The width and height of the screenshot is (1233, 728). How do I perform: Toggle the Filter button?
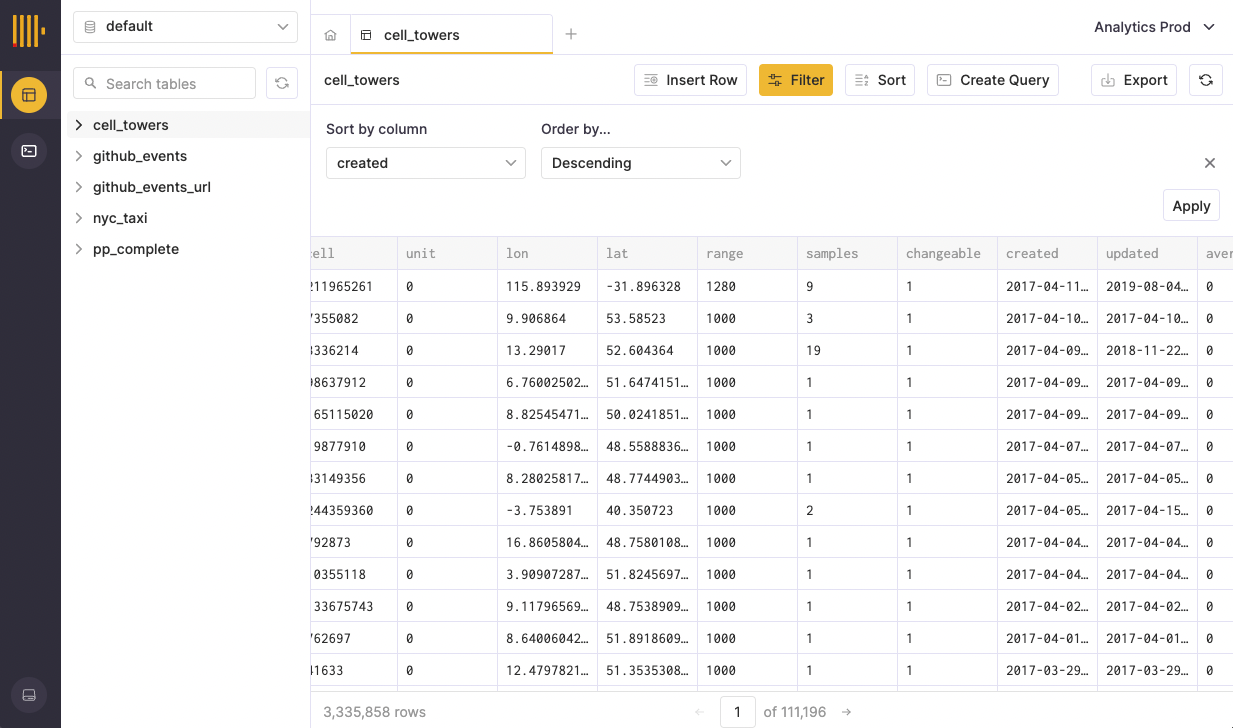796,80
